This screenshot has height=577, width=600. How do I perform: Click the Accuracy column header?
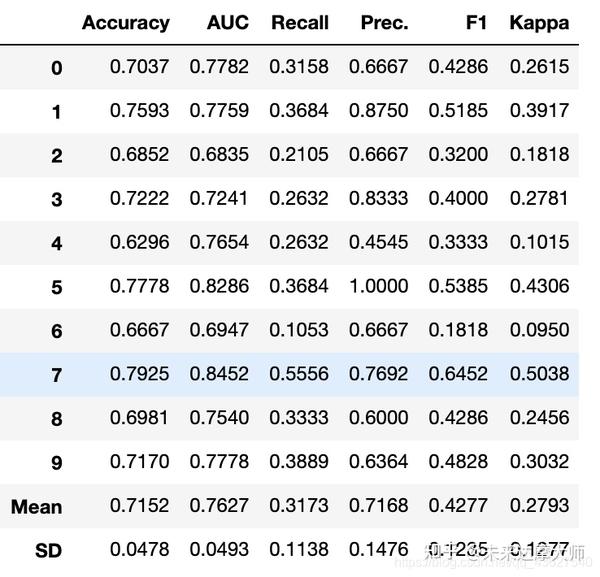pos(126,23)
